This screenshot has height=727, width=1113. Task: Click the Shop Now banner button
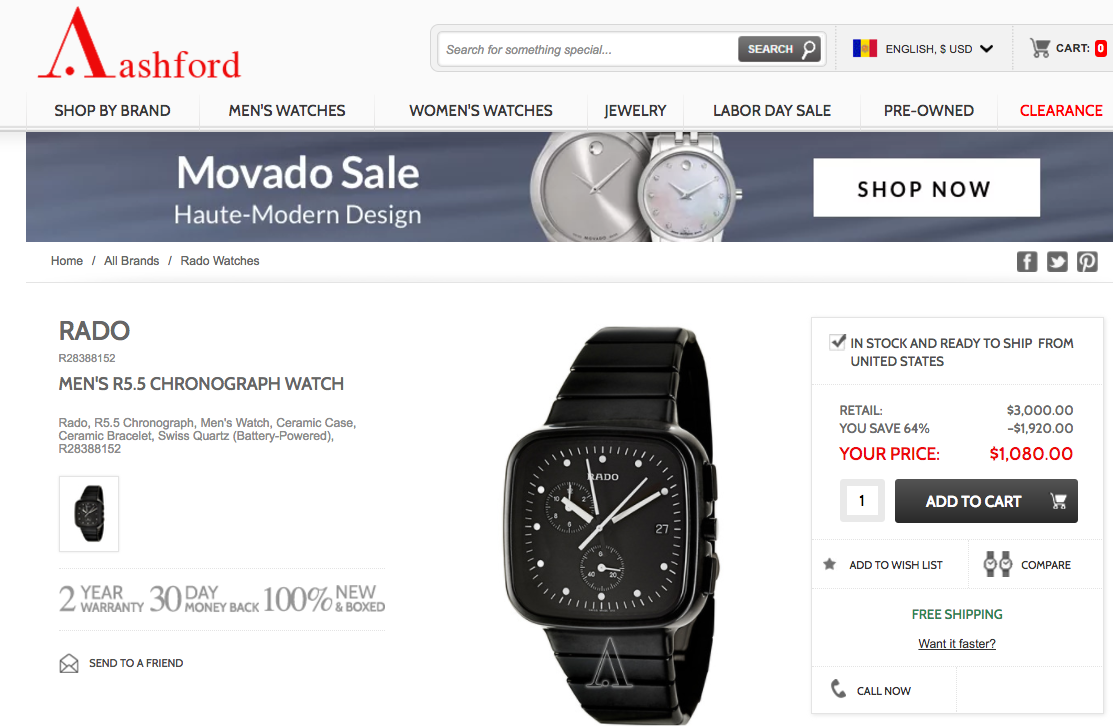pyautogui.click(x=926, y=188)
